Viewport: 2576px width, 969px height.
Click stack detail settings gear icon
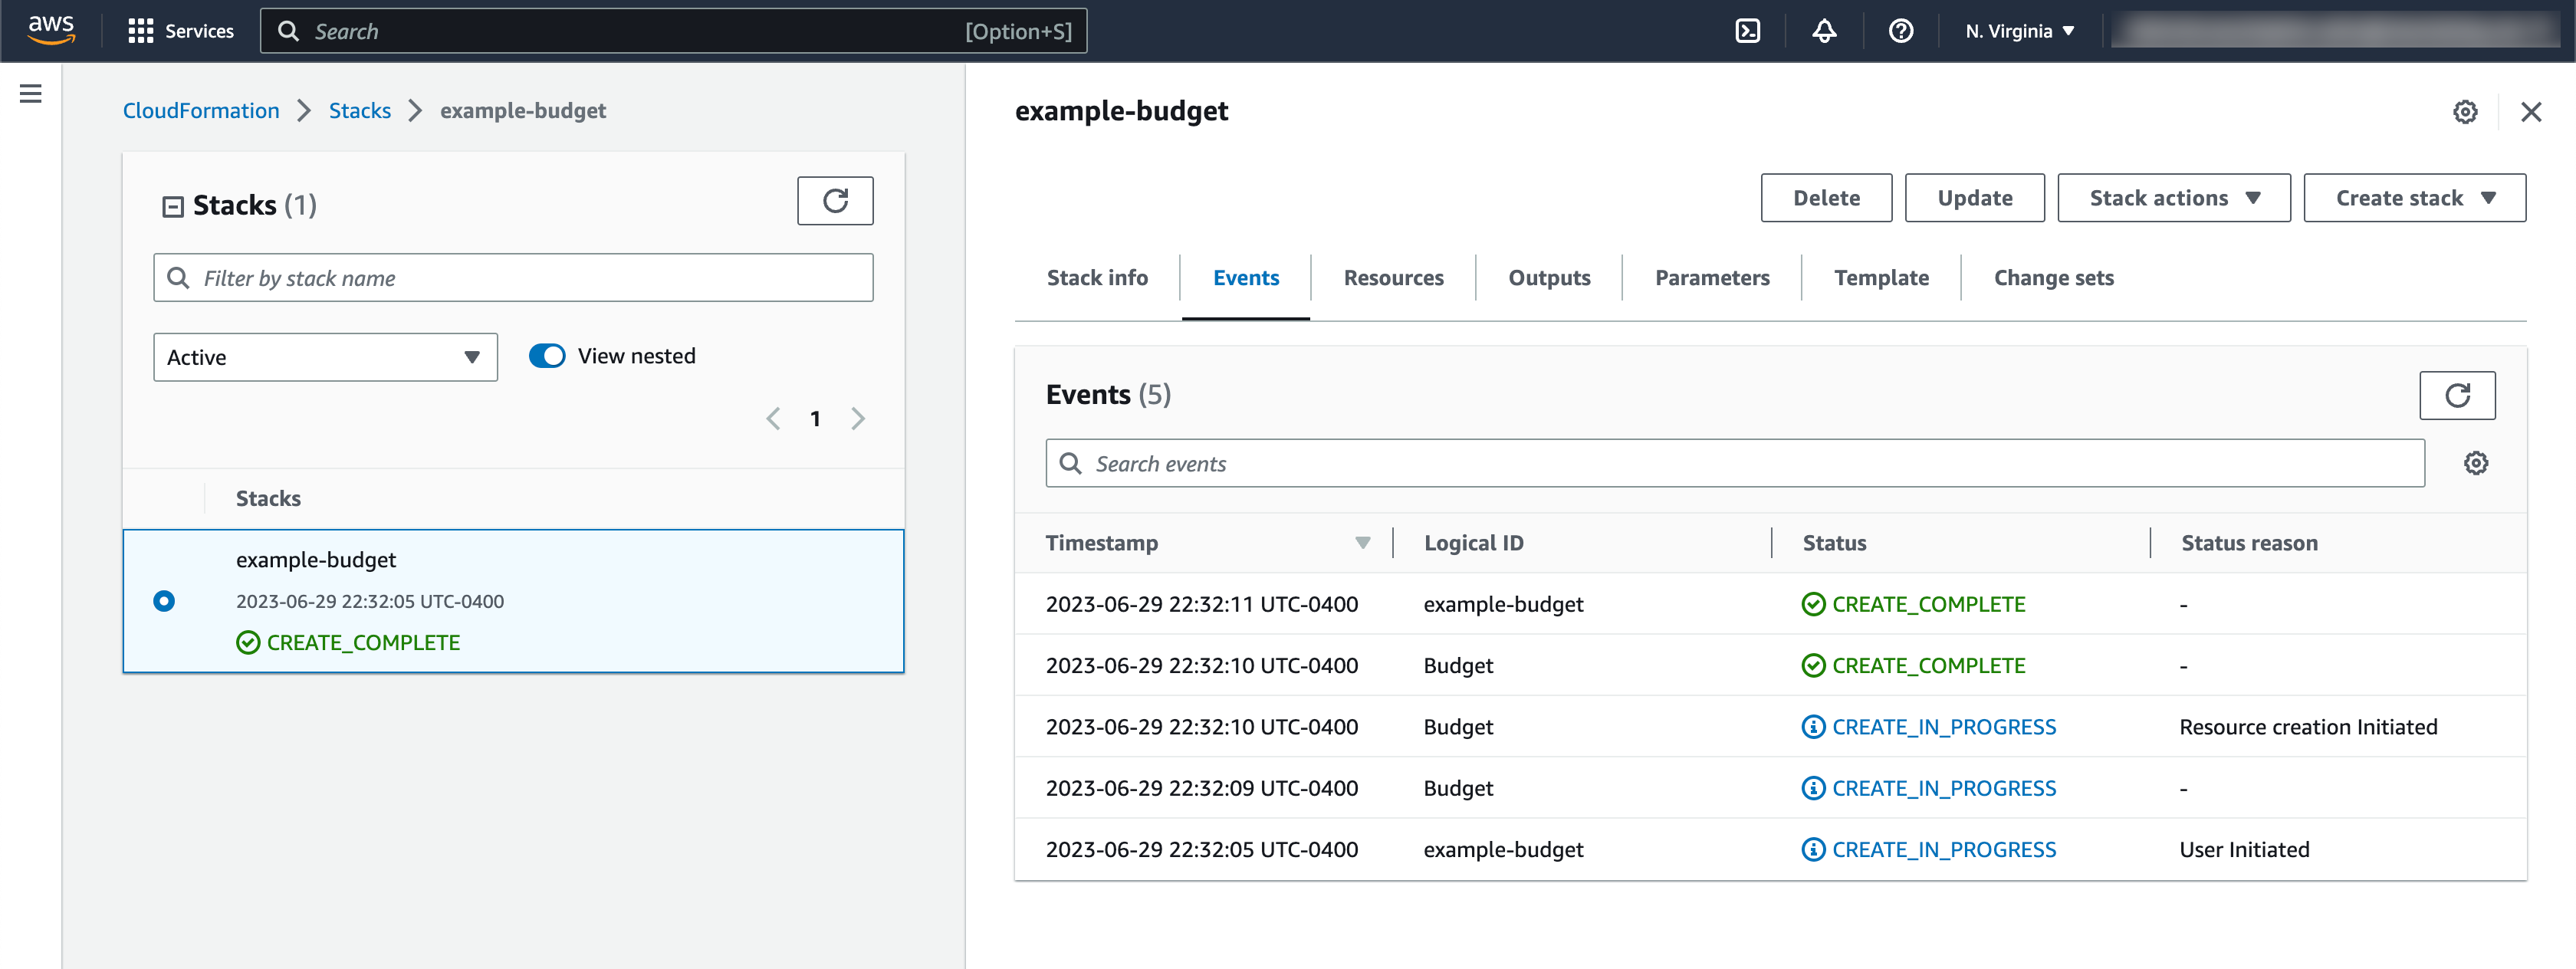tap(2465, 112)
